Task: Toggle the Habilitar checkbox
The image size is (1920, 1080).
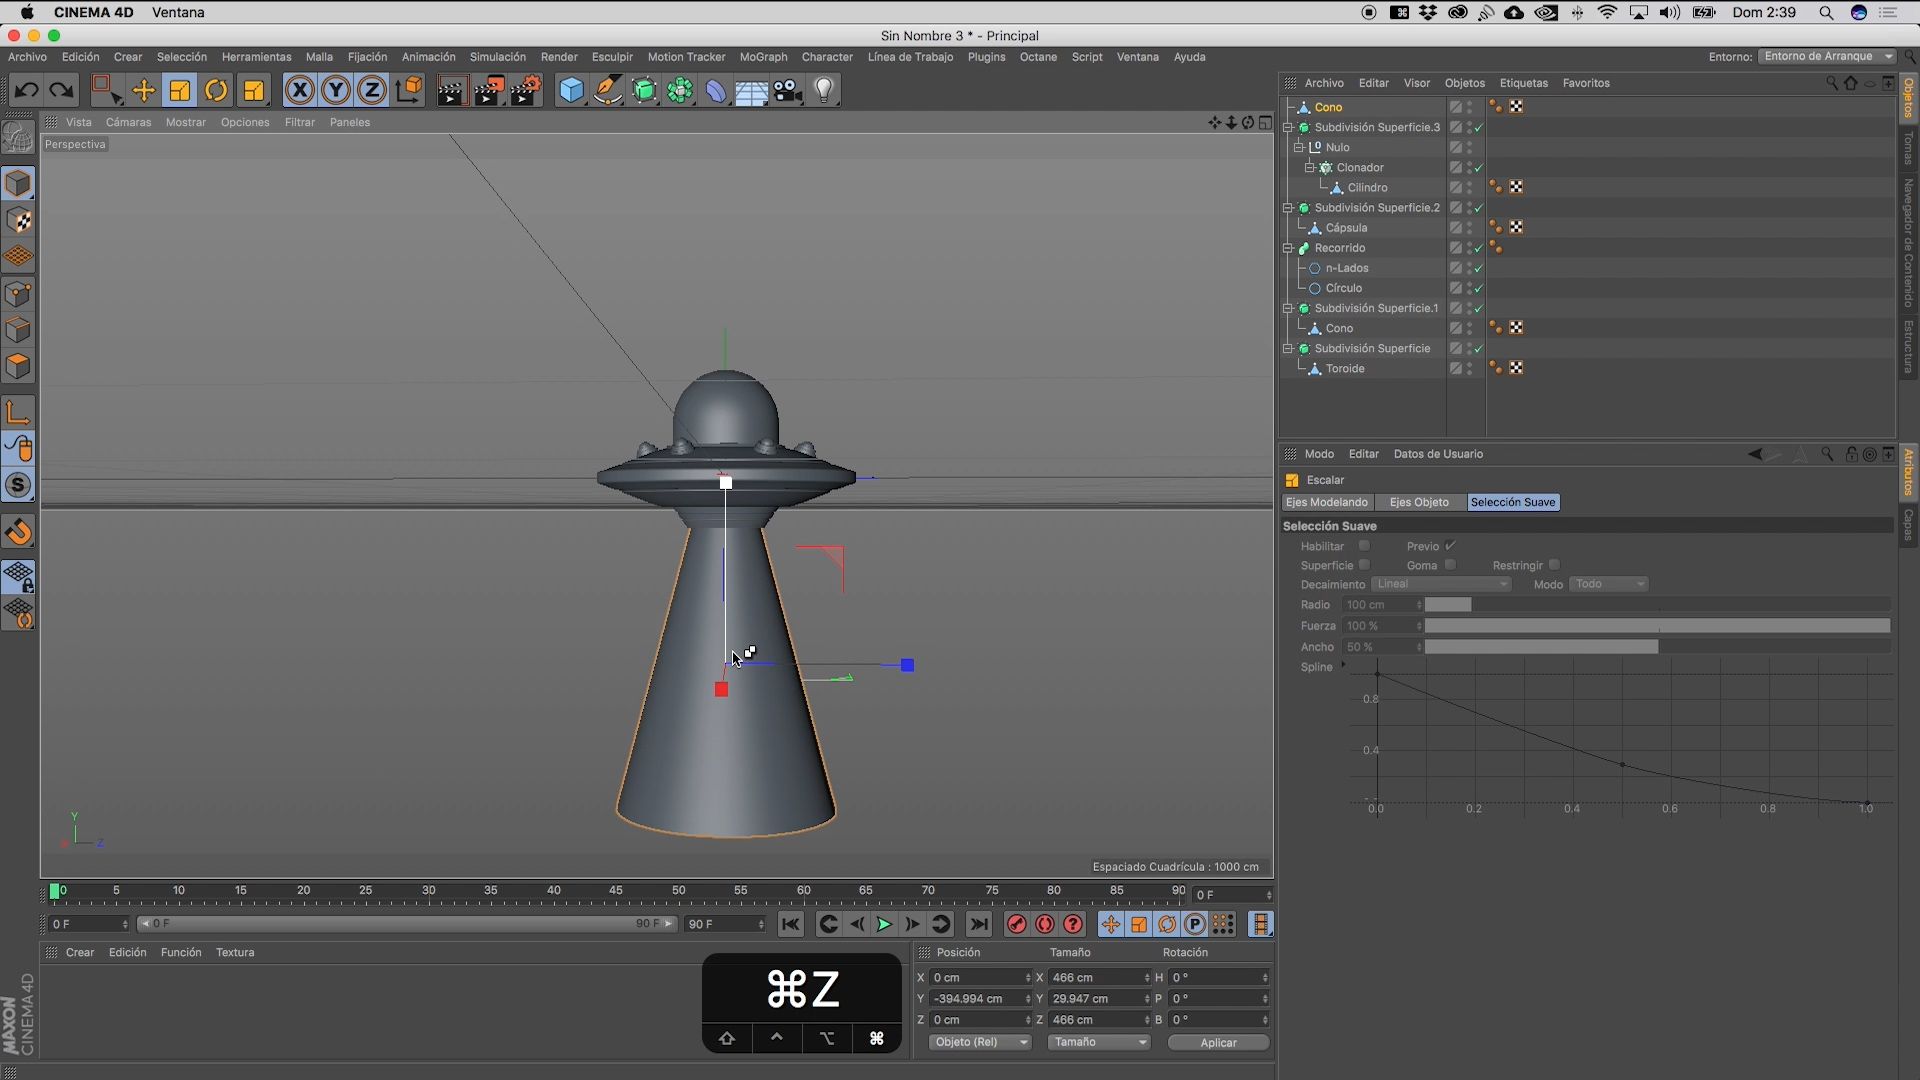Action: coord(1364,546)
